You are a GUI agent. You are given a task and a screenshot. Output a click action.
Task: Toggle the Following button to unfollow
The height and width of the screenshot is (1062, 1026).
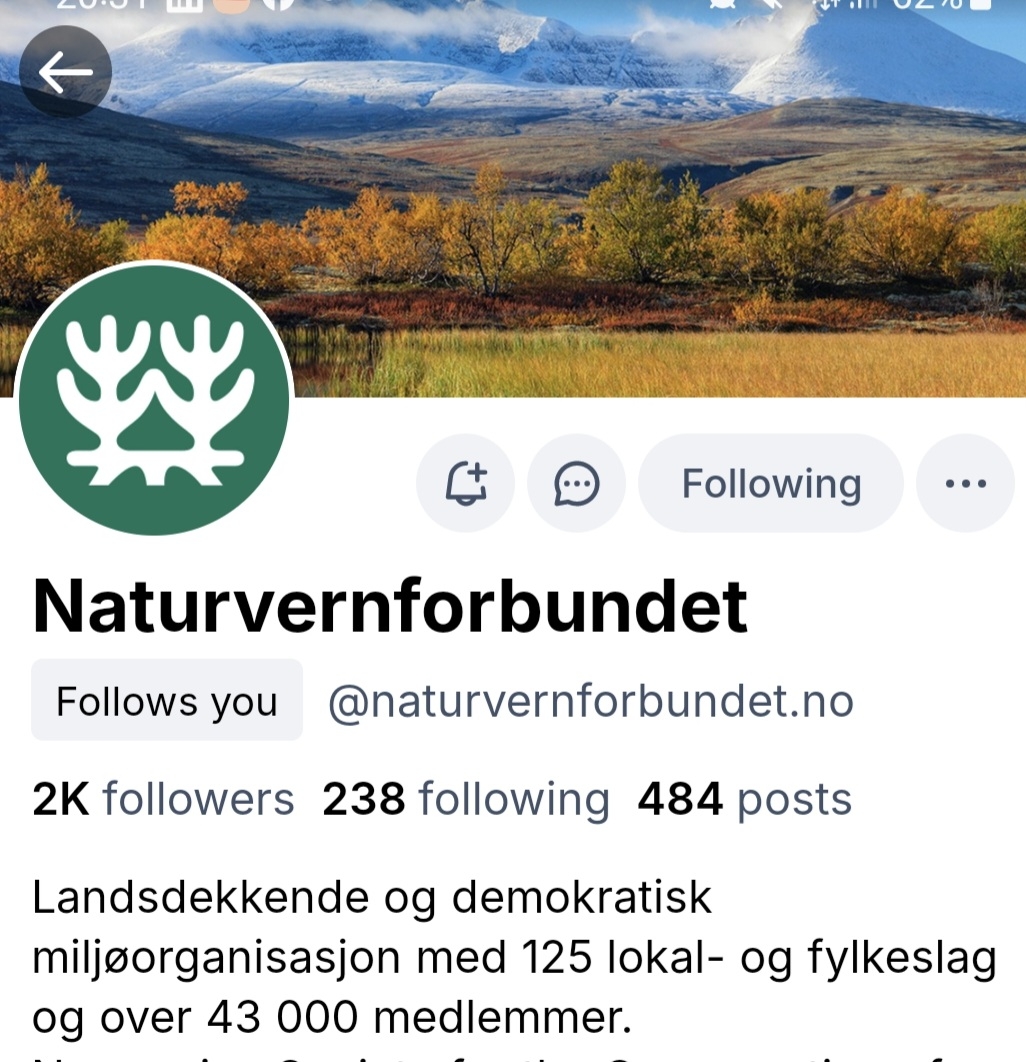coord(771,483)
